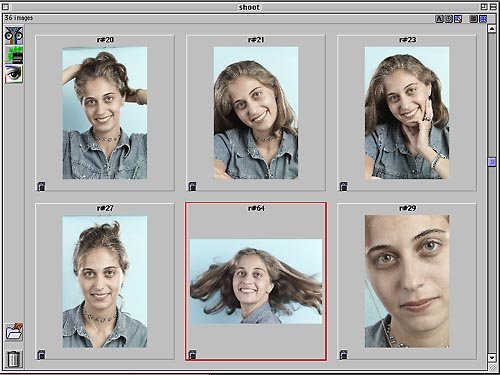Toggle the magnifier view mode button
Viewport: 500px width, 375px height.
458,19
